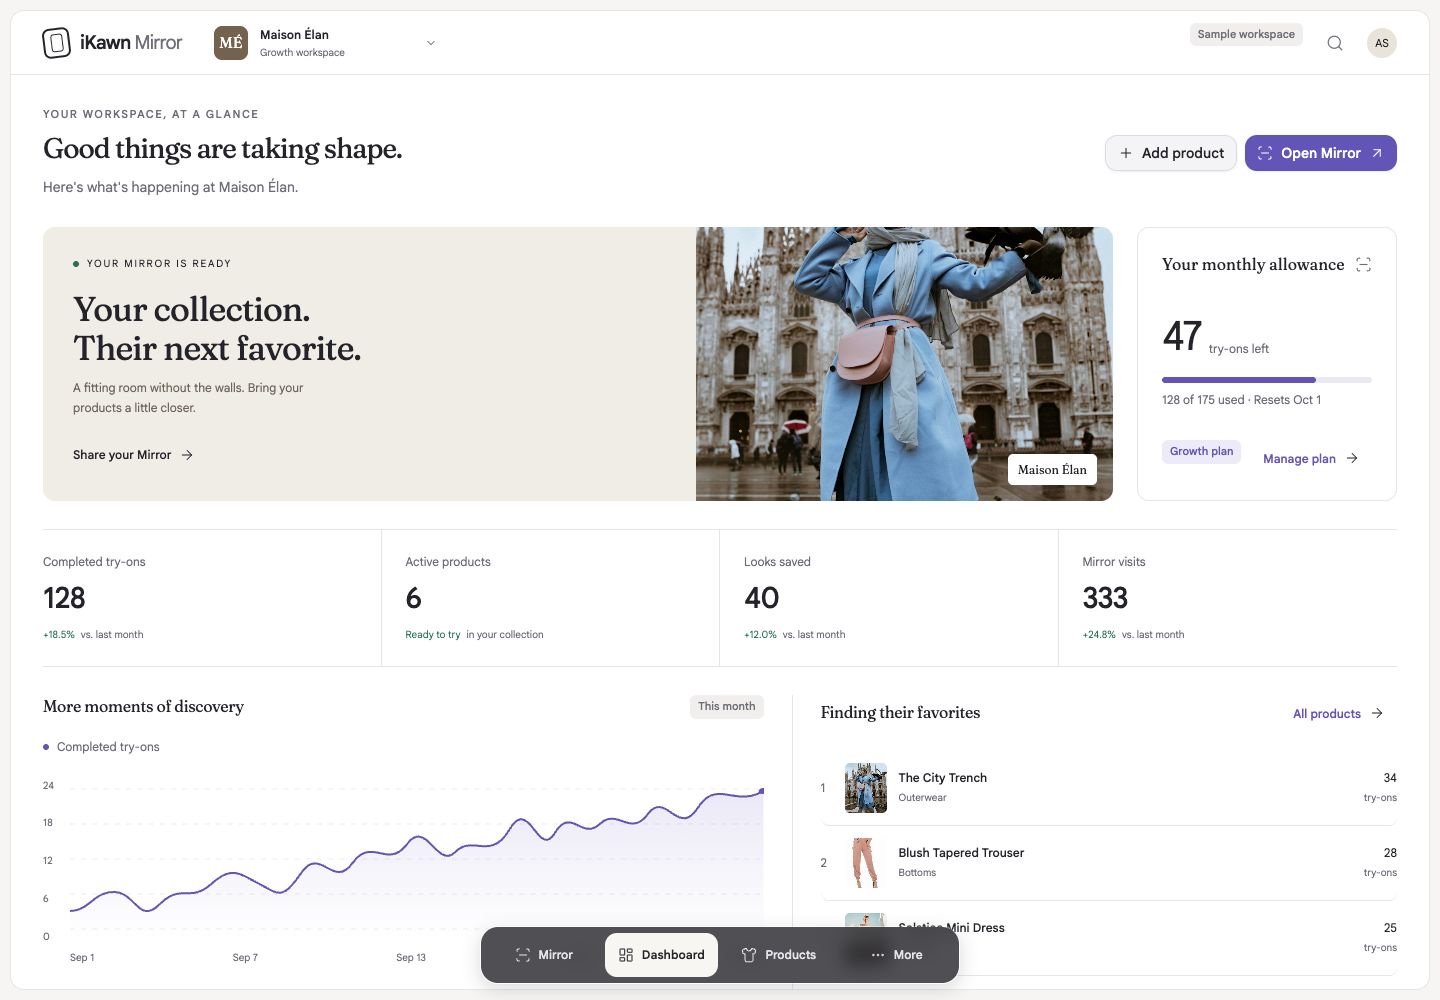Click the Looks saved value 40
Image resolution: width=1440 pixels, height=1000 pixels.
click(761, 598)
